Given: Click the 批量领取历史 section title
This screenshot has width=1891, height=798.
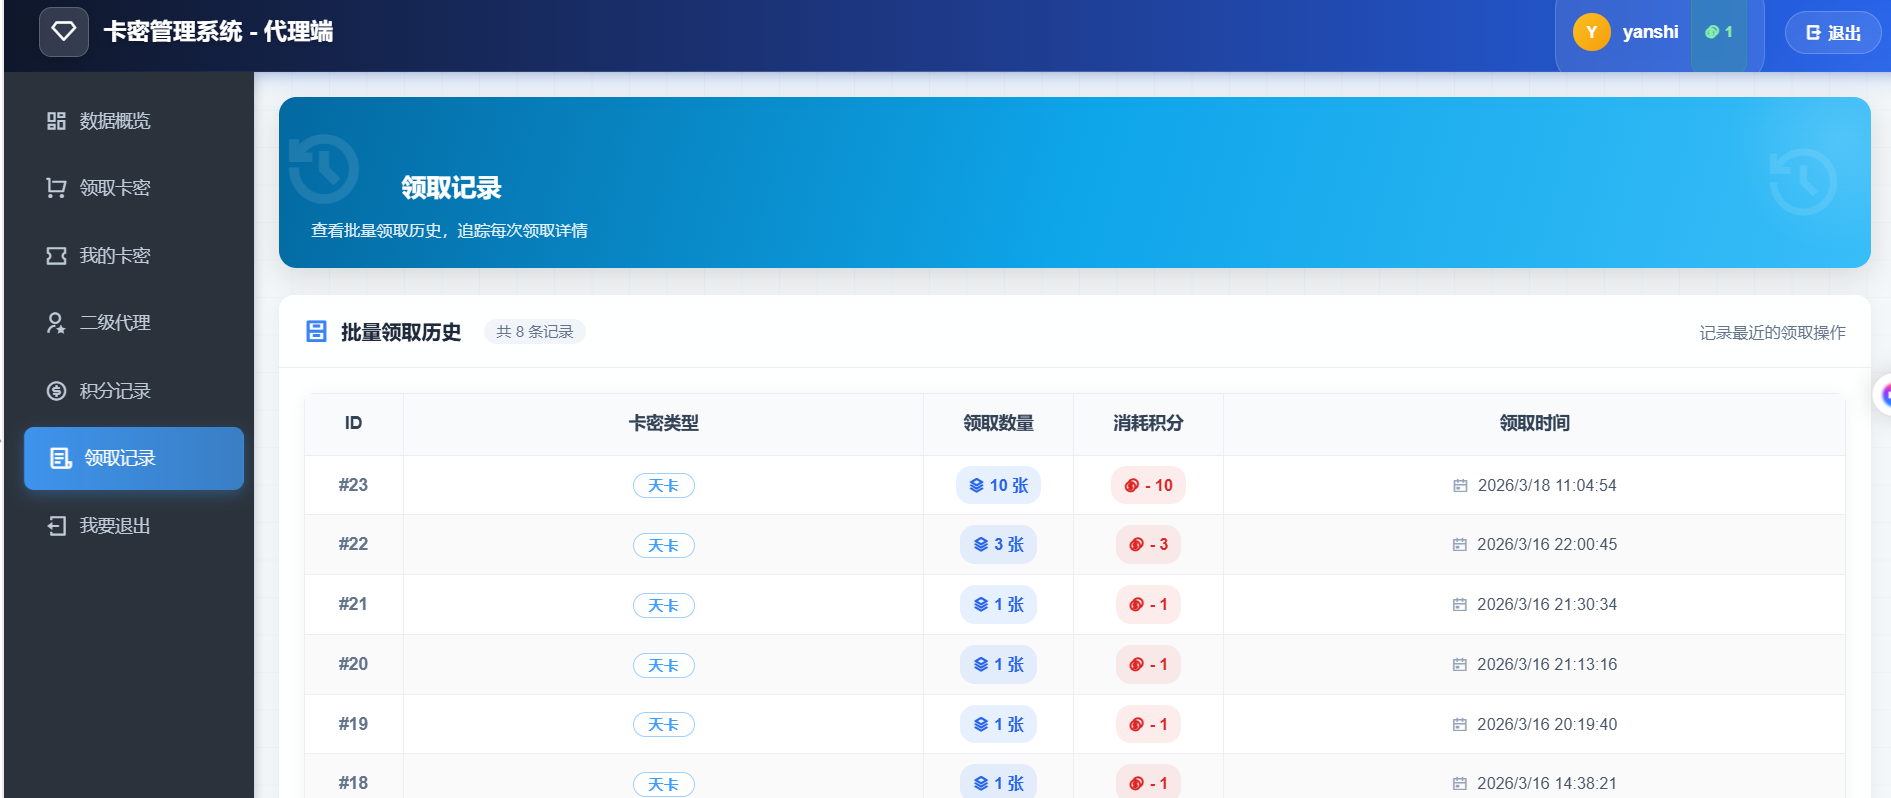Looking at the screenshot, I should pos(401,332).
